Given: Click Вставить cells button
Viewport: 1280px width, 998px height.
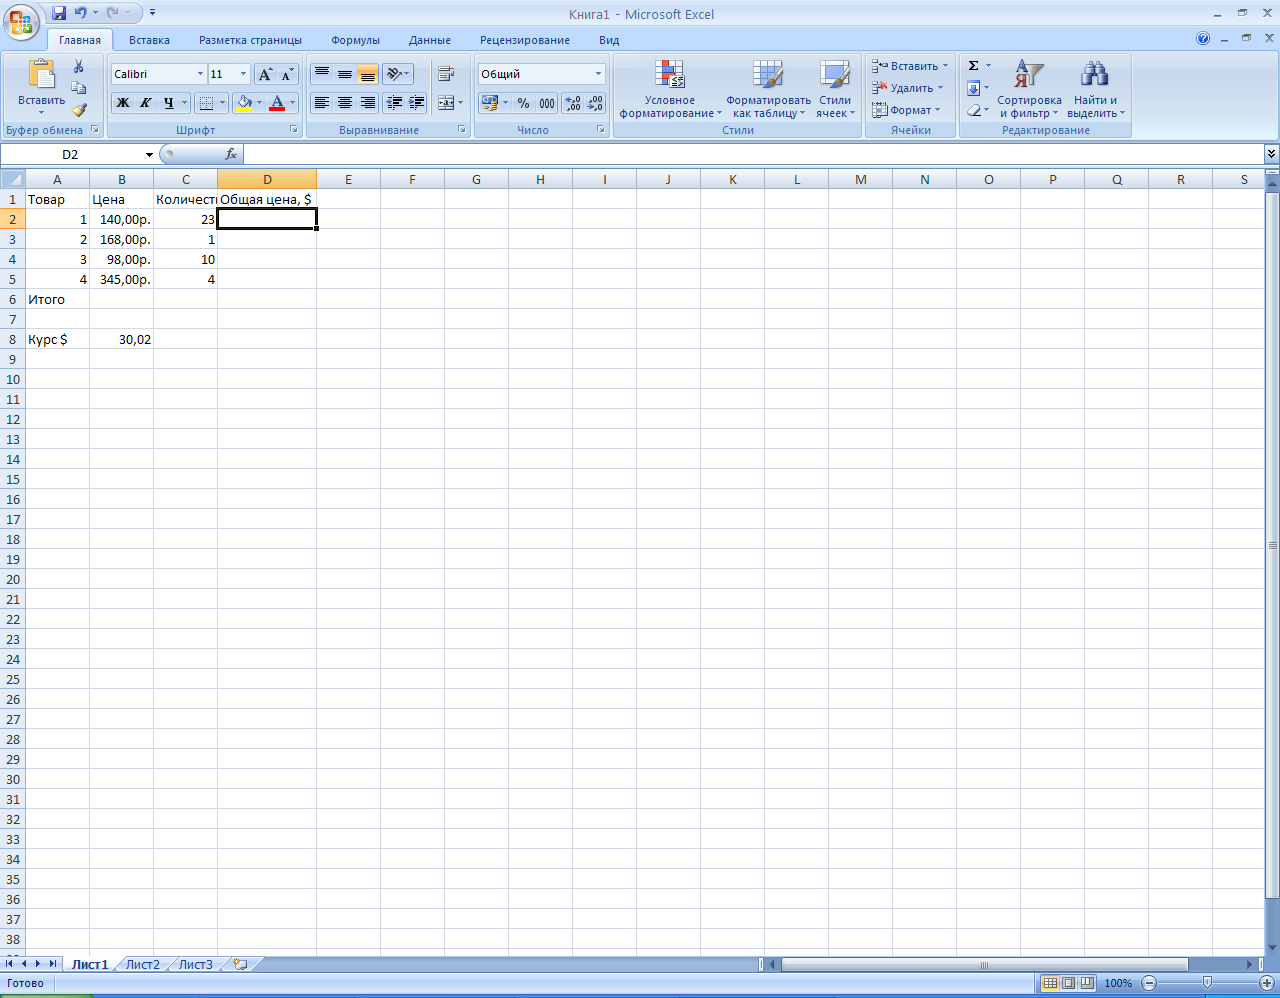Looking at the screenshot, I should click(x=910, y=66).
